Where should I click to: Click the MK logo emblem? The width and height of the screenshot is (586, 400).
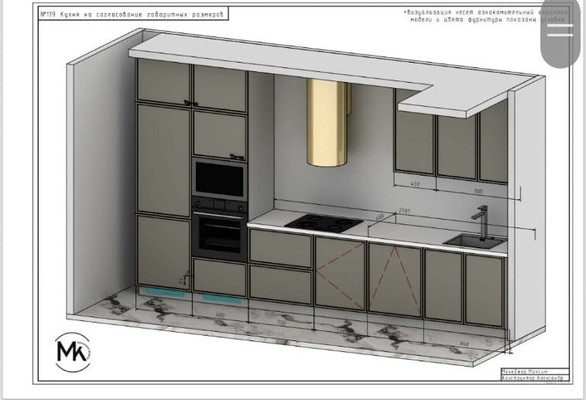73,352
